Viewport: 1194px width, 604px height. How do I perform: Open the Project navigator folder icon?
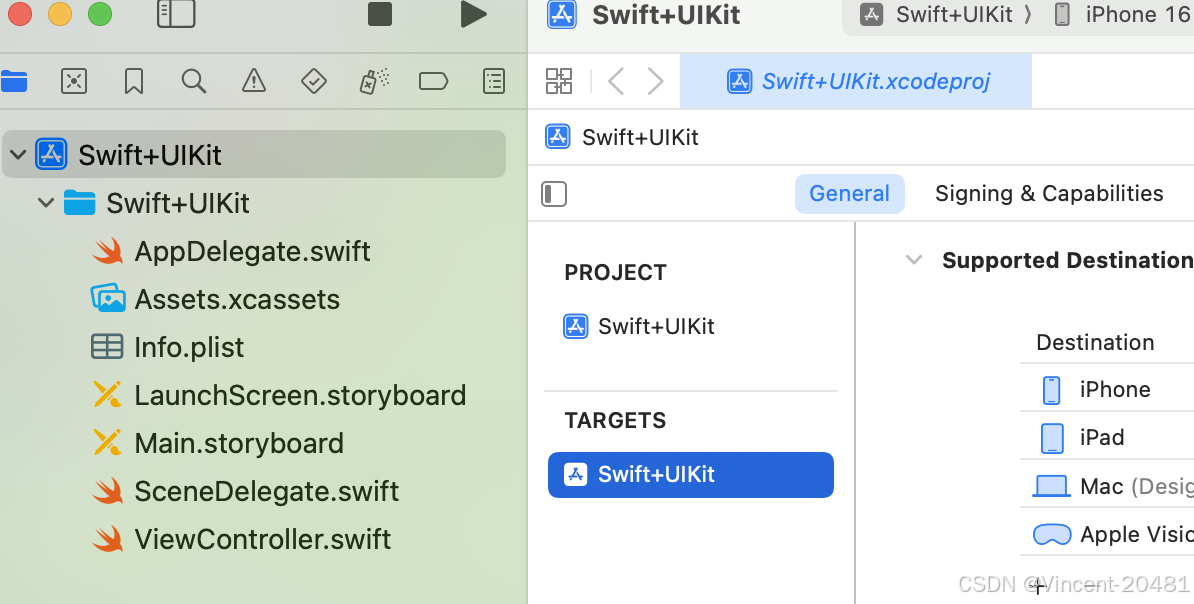coord(14,81)
